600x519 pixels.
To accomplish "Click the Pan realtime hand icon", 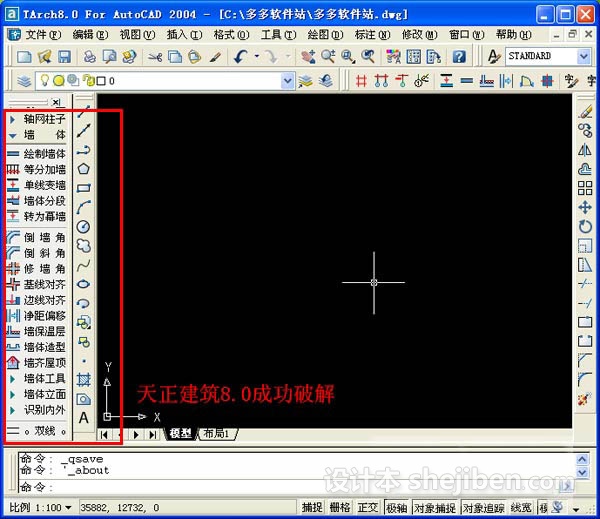I will (308, 57).
